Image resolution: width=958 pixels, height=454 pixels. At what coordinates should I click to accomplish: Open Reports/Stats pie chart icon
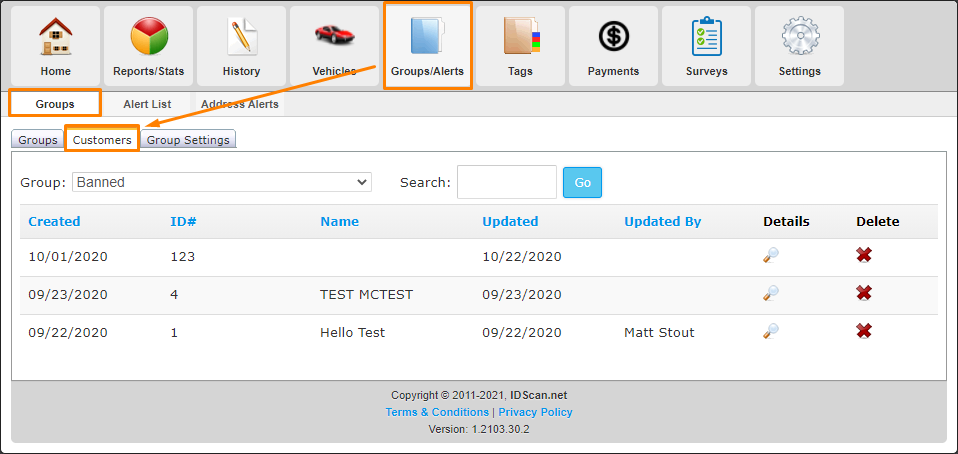pos(148,37)
